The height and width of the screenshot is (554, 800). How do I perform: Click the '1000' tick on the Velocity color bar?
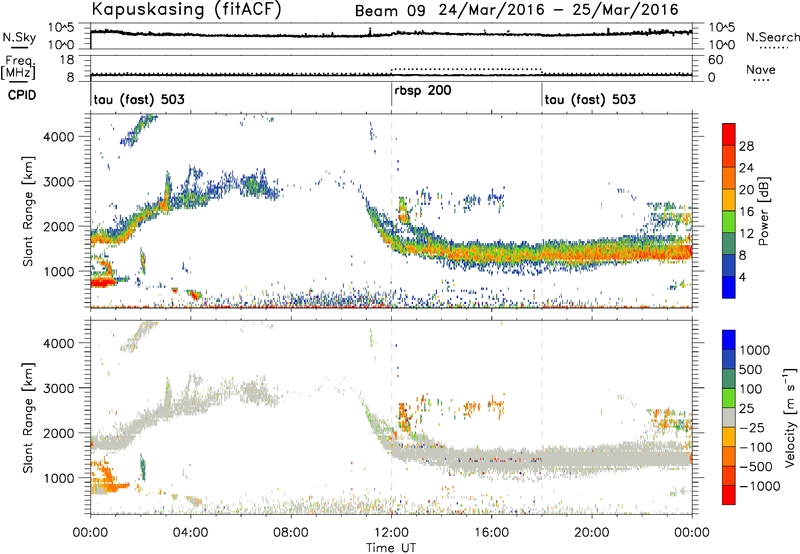(755, 350)
